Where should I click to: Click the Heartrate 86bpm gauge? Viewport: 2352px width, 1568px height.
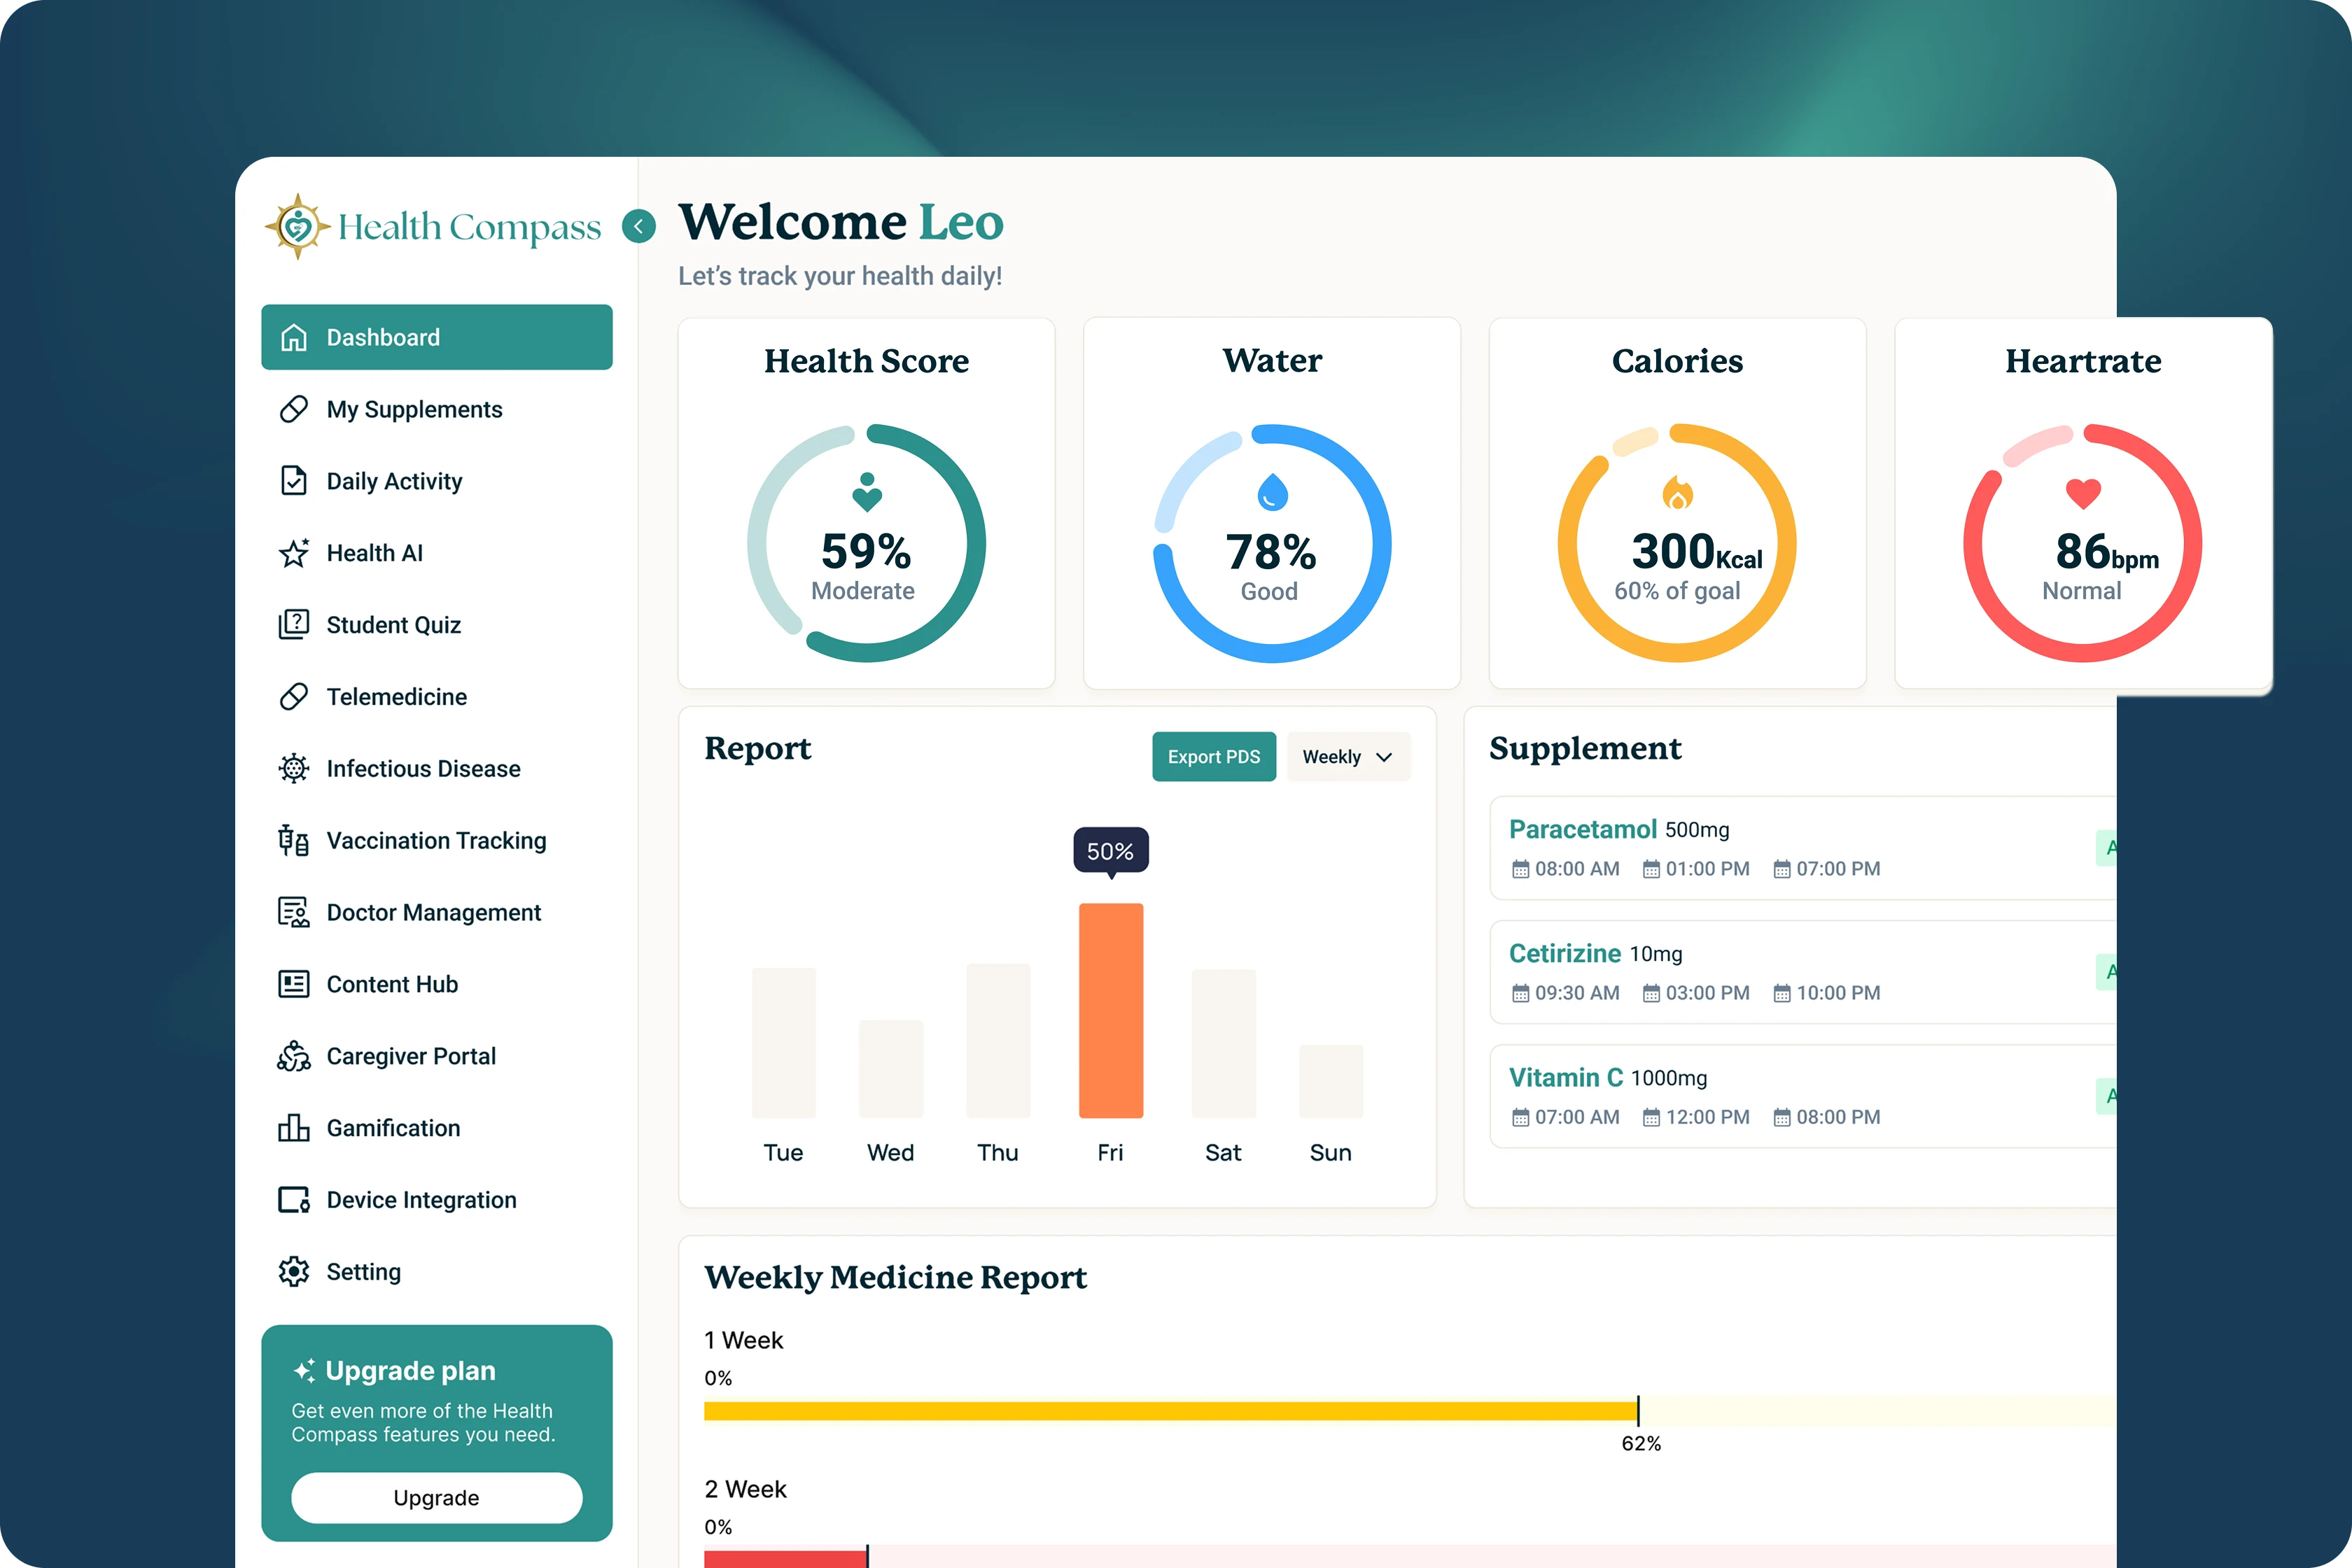pyautogui.click(x=2084, y=543)
